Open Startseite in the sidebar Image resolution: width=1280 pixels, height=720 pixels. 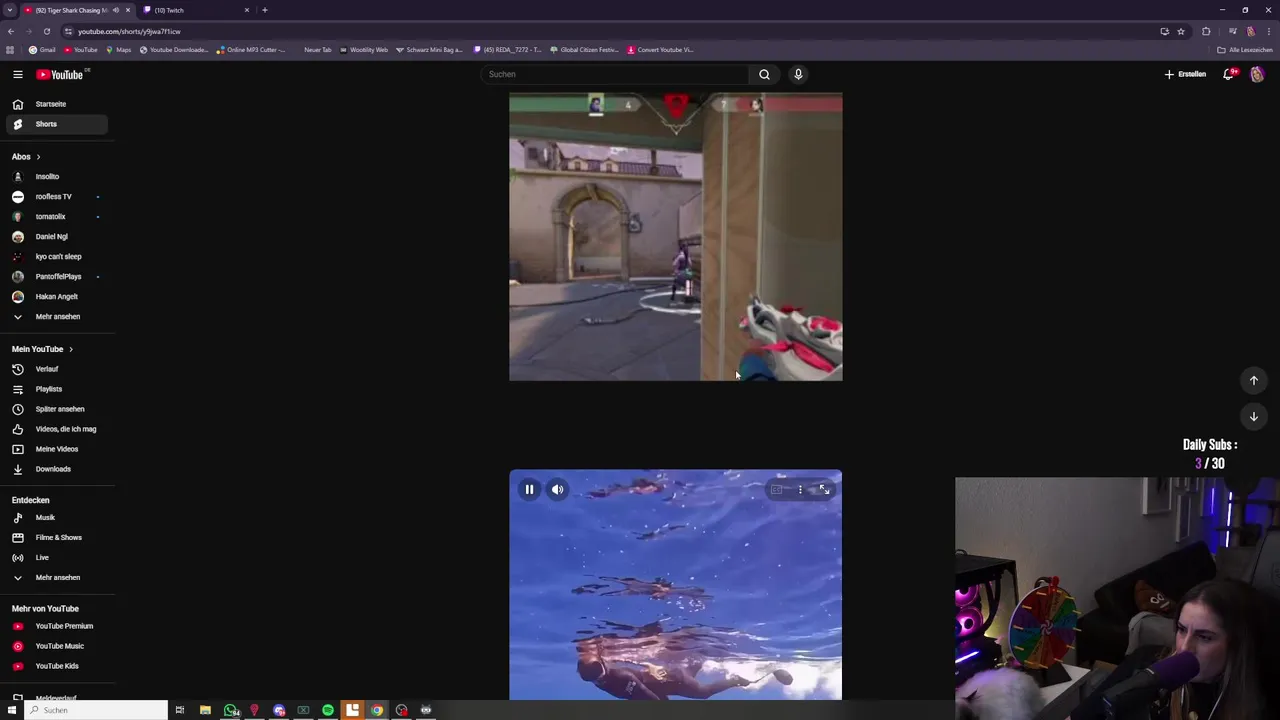57,104
